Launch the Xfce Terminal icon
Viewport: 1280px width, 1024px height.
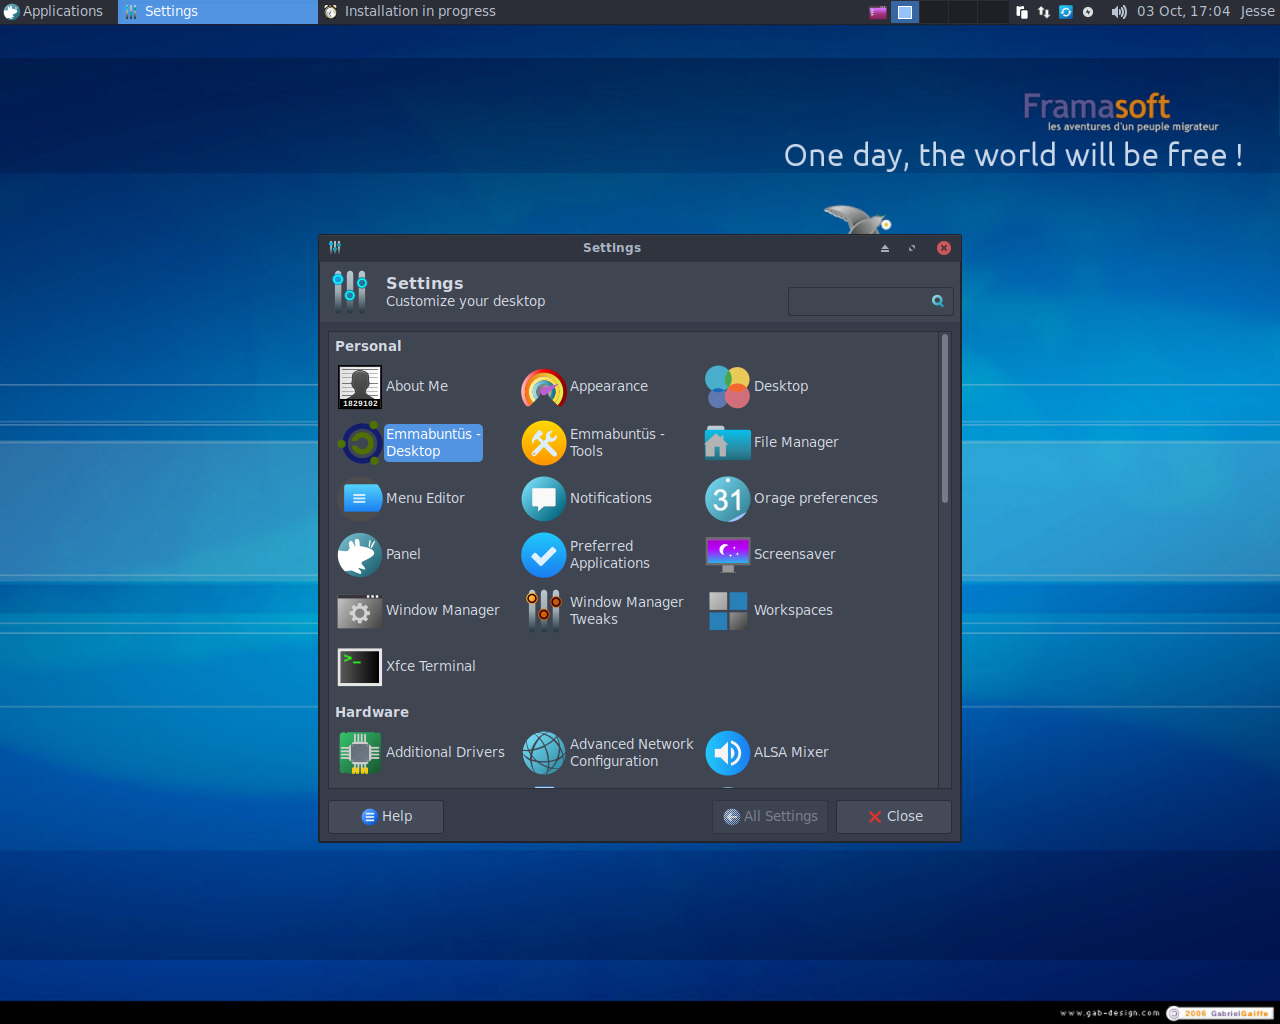(x=360, y=667)
